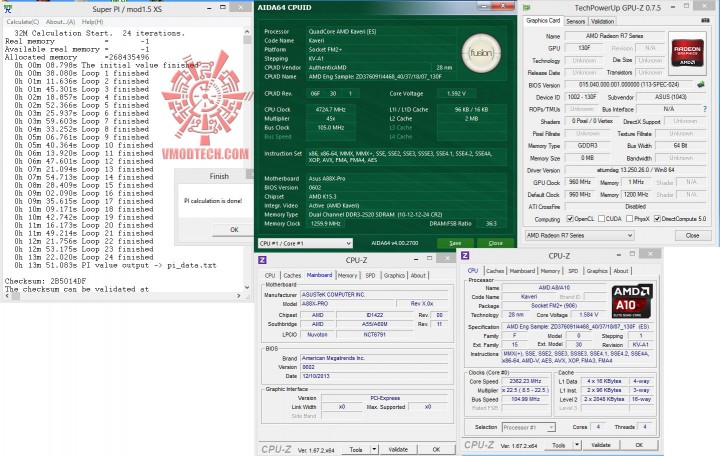Open the CPU #1 / Core #1 dropdown
Screen dimensions: 720x456
[x=305, y=243]
